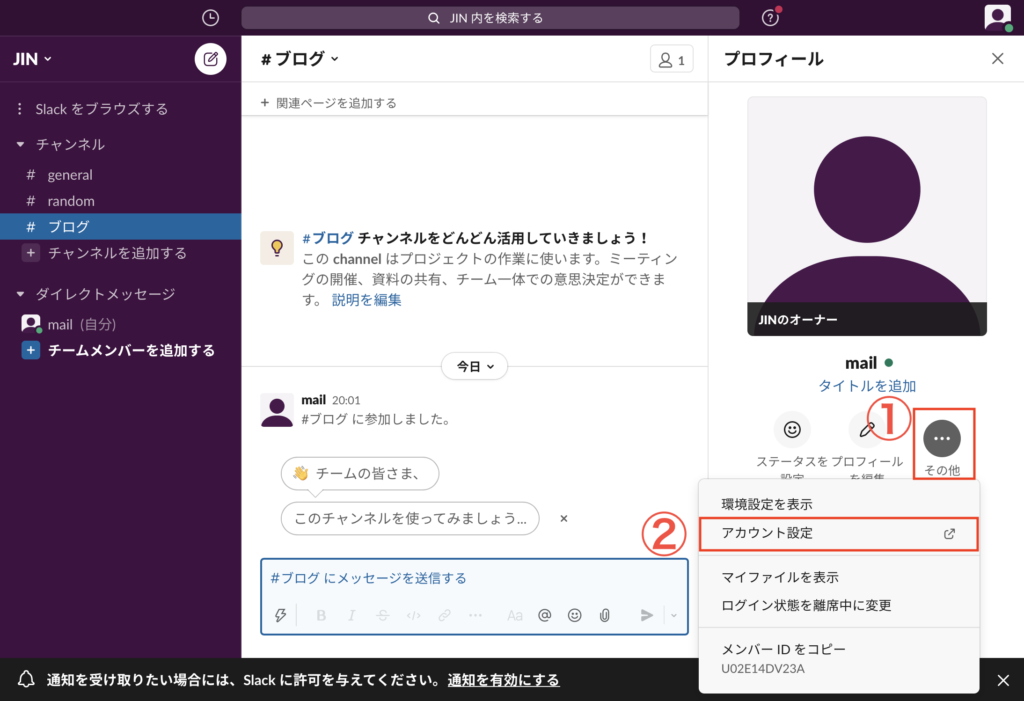Viewport: 1024px width, 701px height.
Task: Select メンバー ID をコピー menu item
Action: point(839,658)
